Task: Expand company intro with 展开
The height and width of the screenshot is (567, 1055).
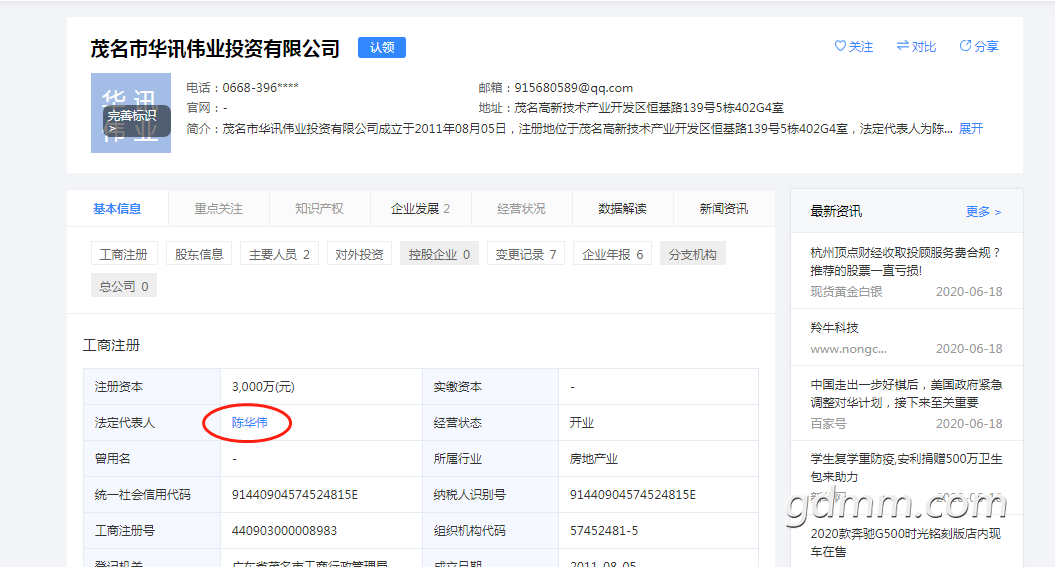Action: click(x=970, y=129)
